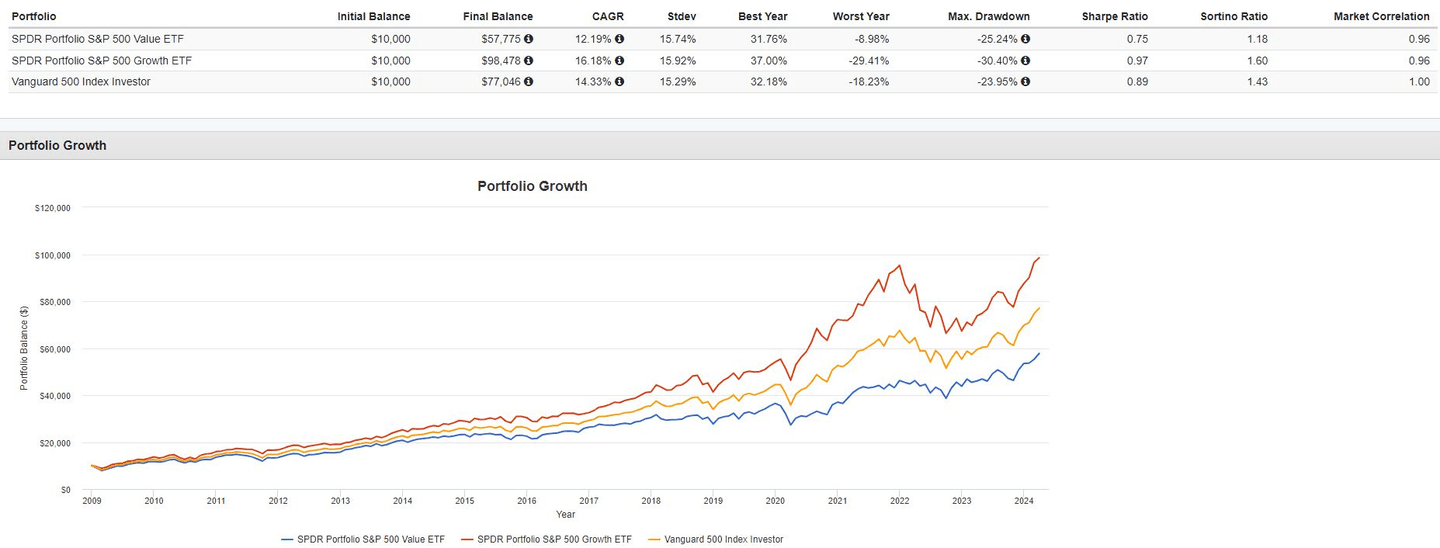
Task: Click the Portfolio Growth section header
Action: click(57, 146)
